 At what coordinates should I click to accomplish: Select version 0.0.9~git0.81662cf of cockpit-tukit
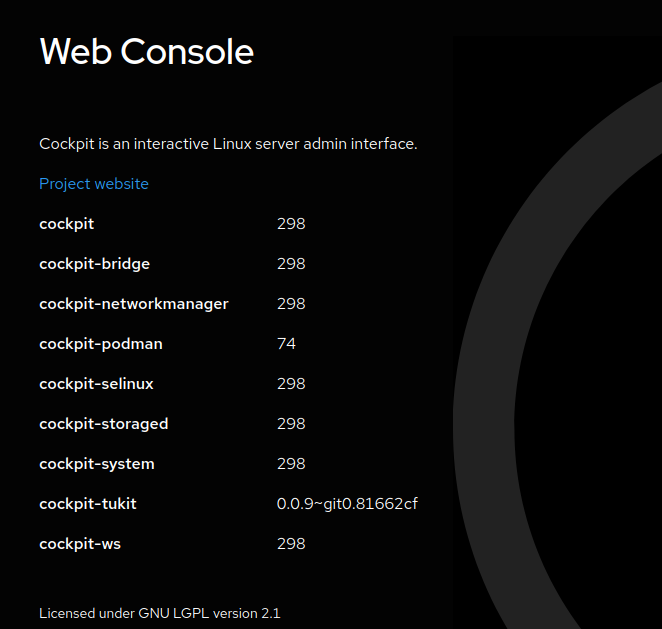(x=347, y=504)
